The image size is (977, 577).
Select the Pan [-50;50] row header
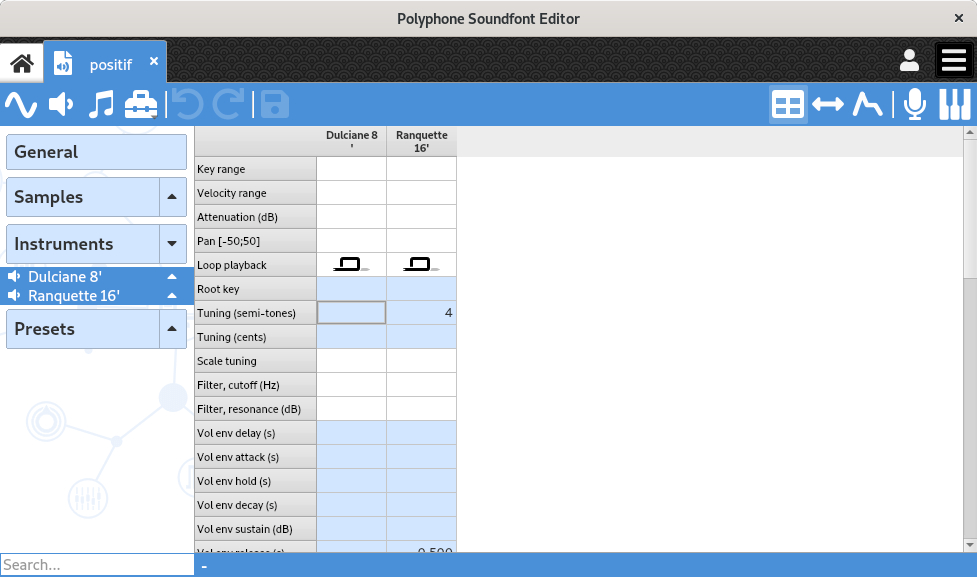tap(255, 241)
